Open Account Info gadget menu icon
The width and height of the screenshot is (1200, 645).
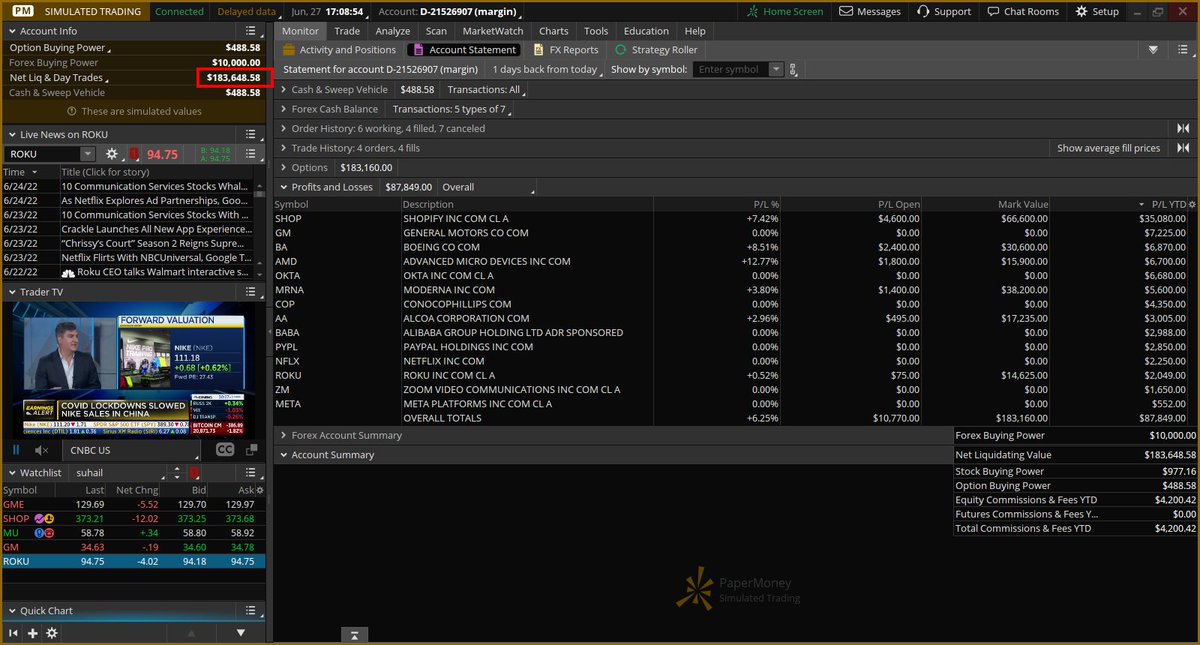(253, 31)
